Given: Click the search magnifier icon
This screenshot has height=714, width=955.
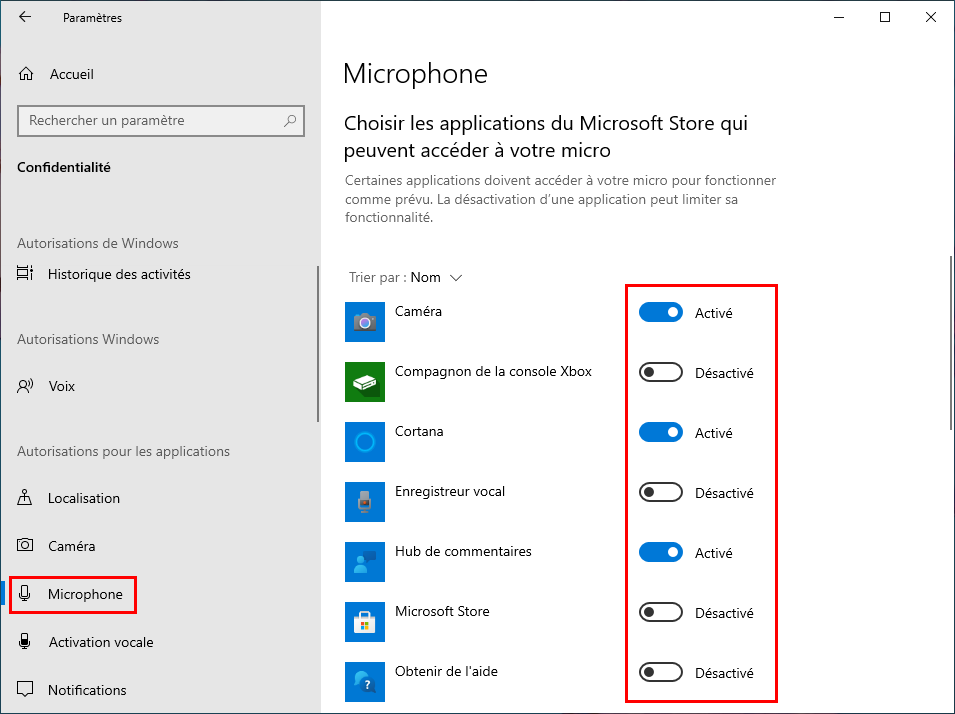Looking at the screenshot, I should tap(290, 121).
